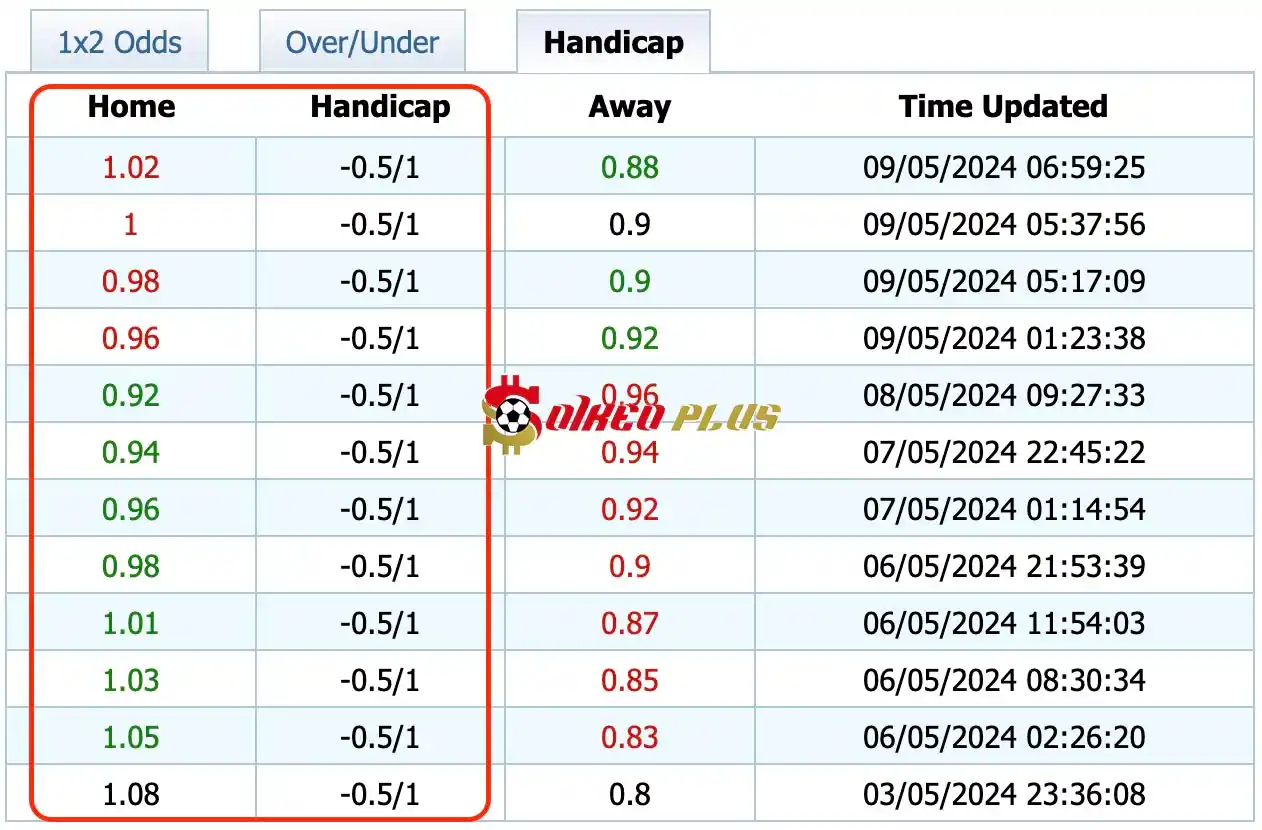Click the Home odds value 1.08
The height and width of the screenshot is (830, 1262).
(131, 795)
